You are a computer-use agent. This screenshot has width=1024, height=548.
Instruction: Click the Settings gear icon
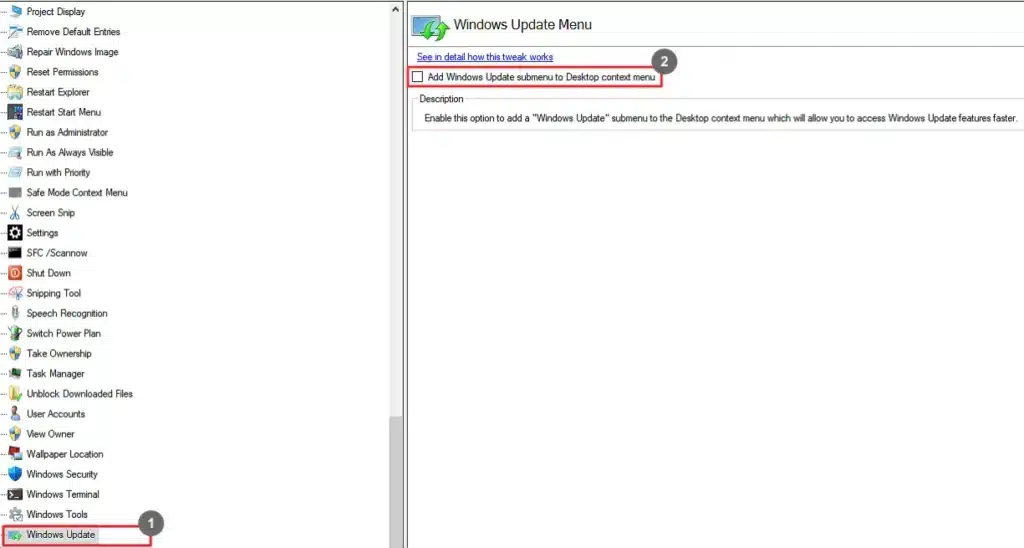(x=15, y=233)
